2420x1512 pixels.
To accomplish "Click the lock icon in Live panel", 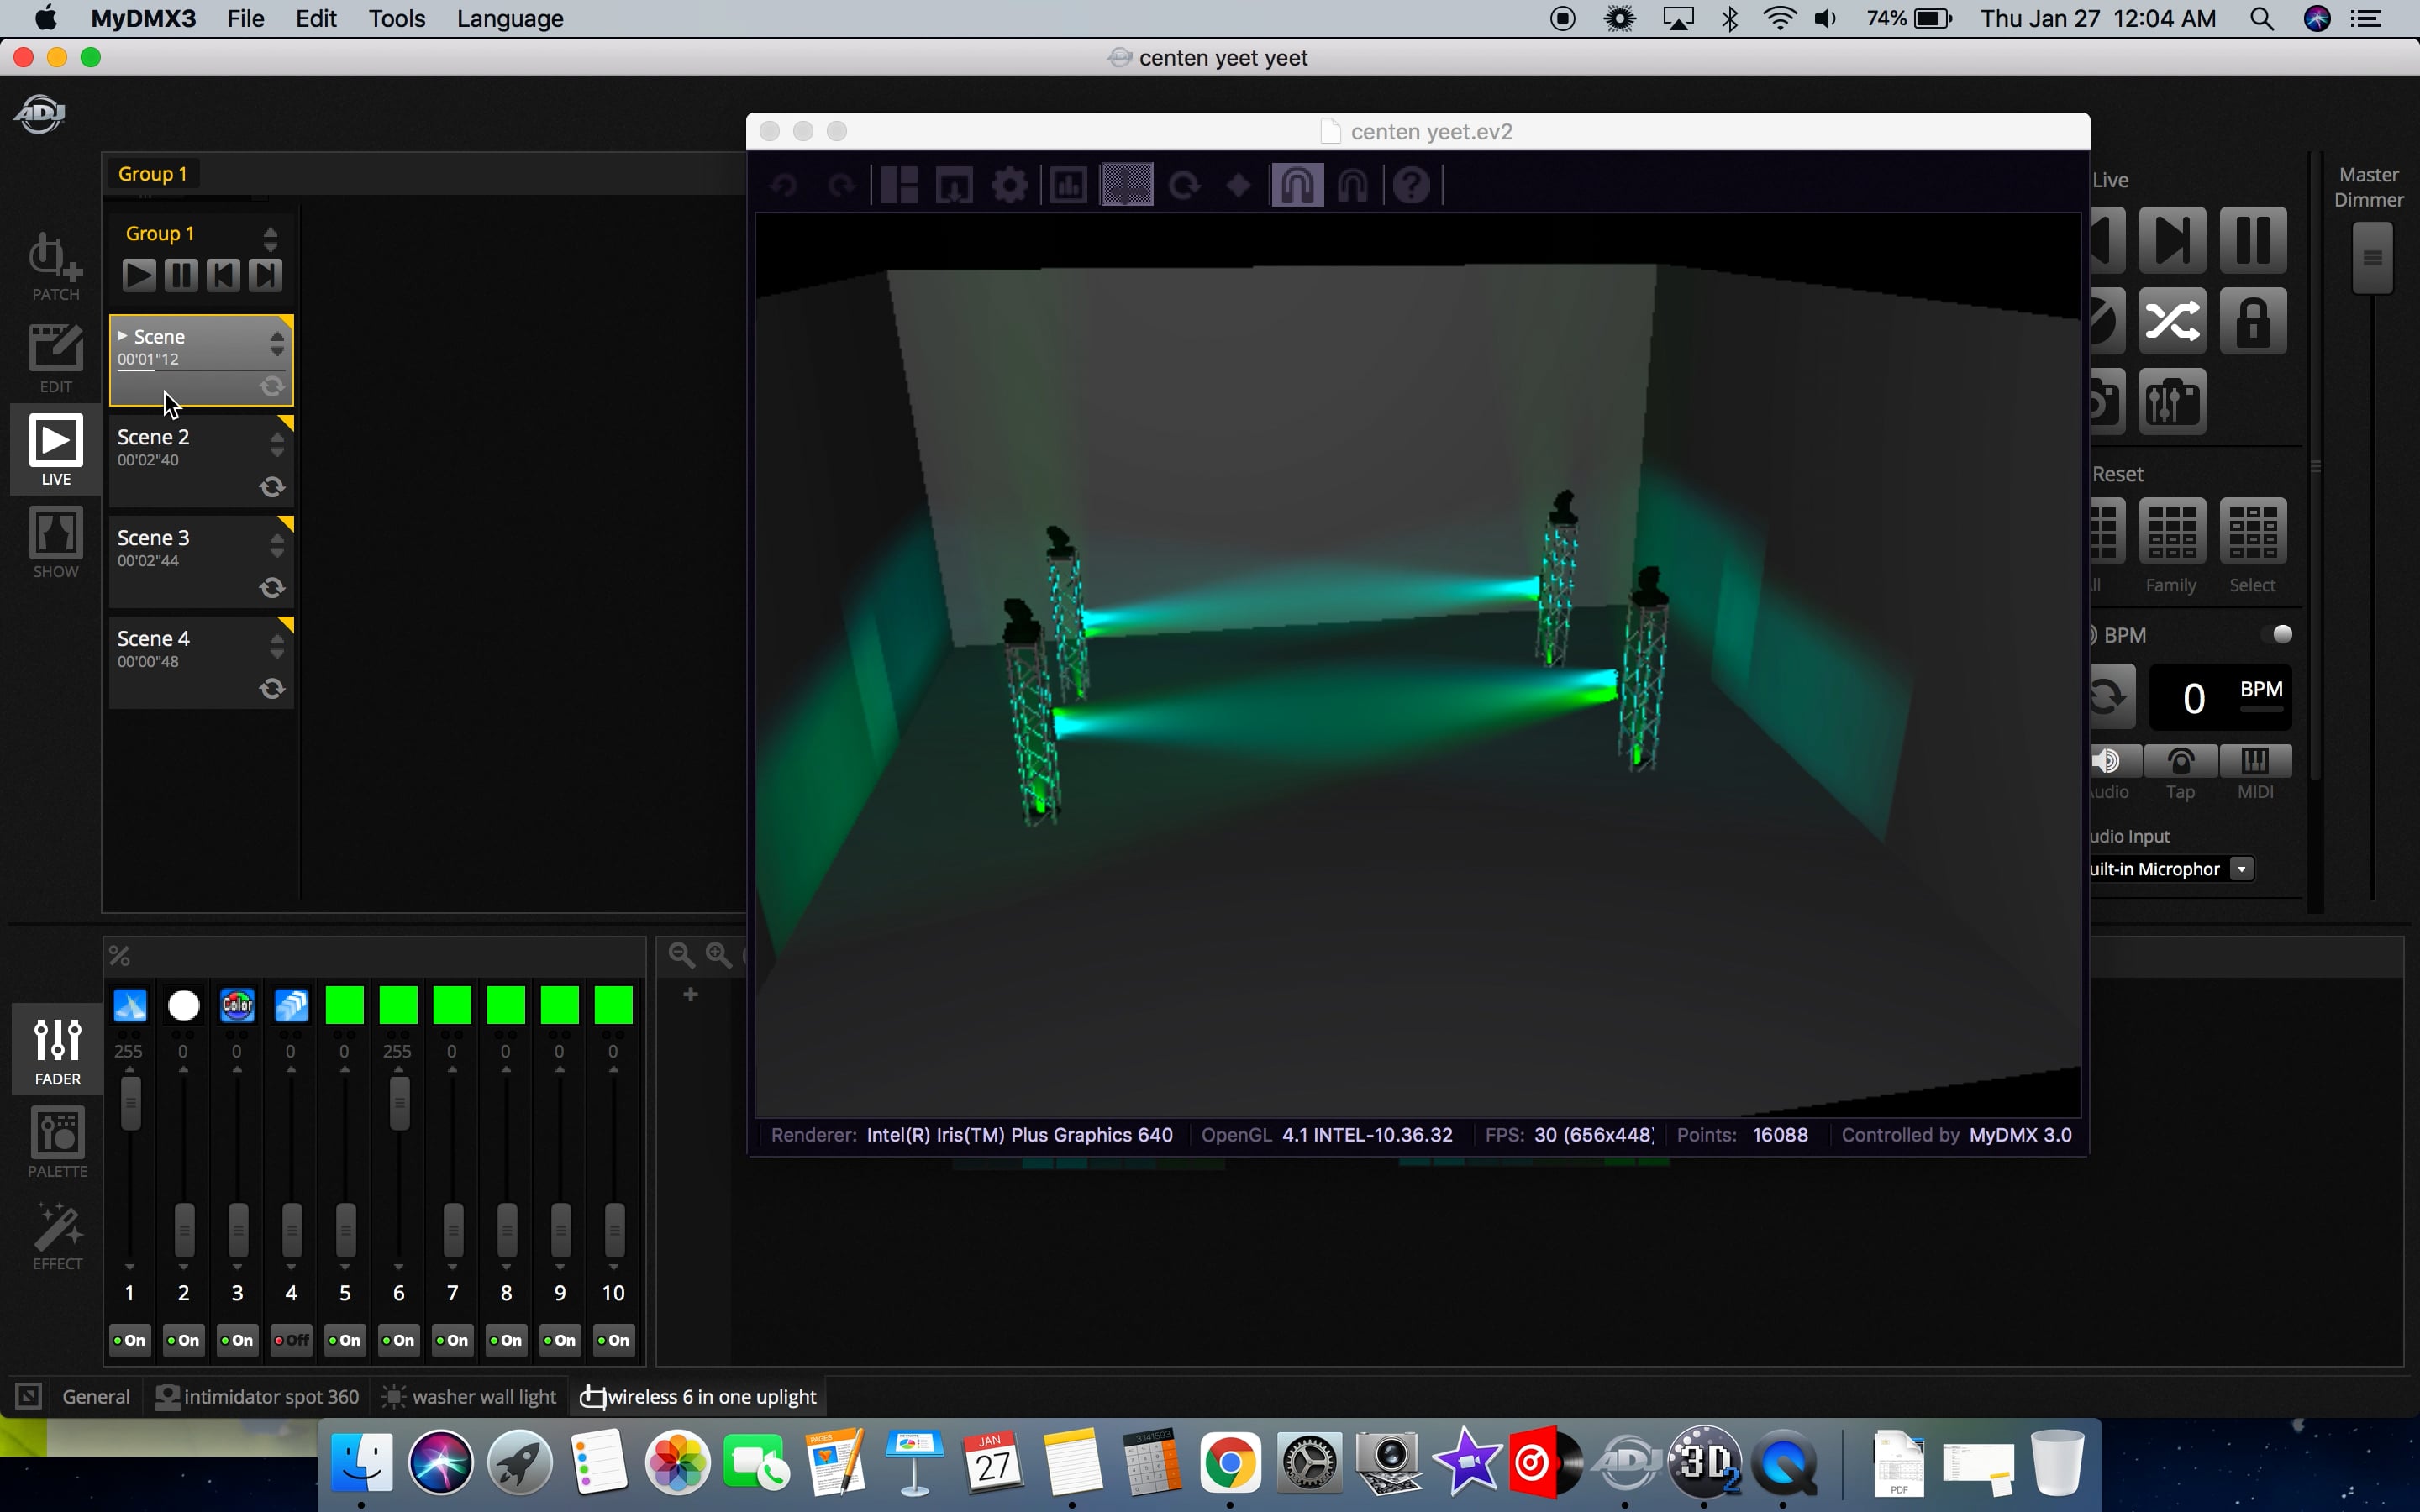I will point(2253,321).
